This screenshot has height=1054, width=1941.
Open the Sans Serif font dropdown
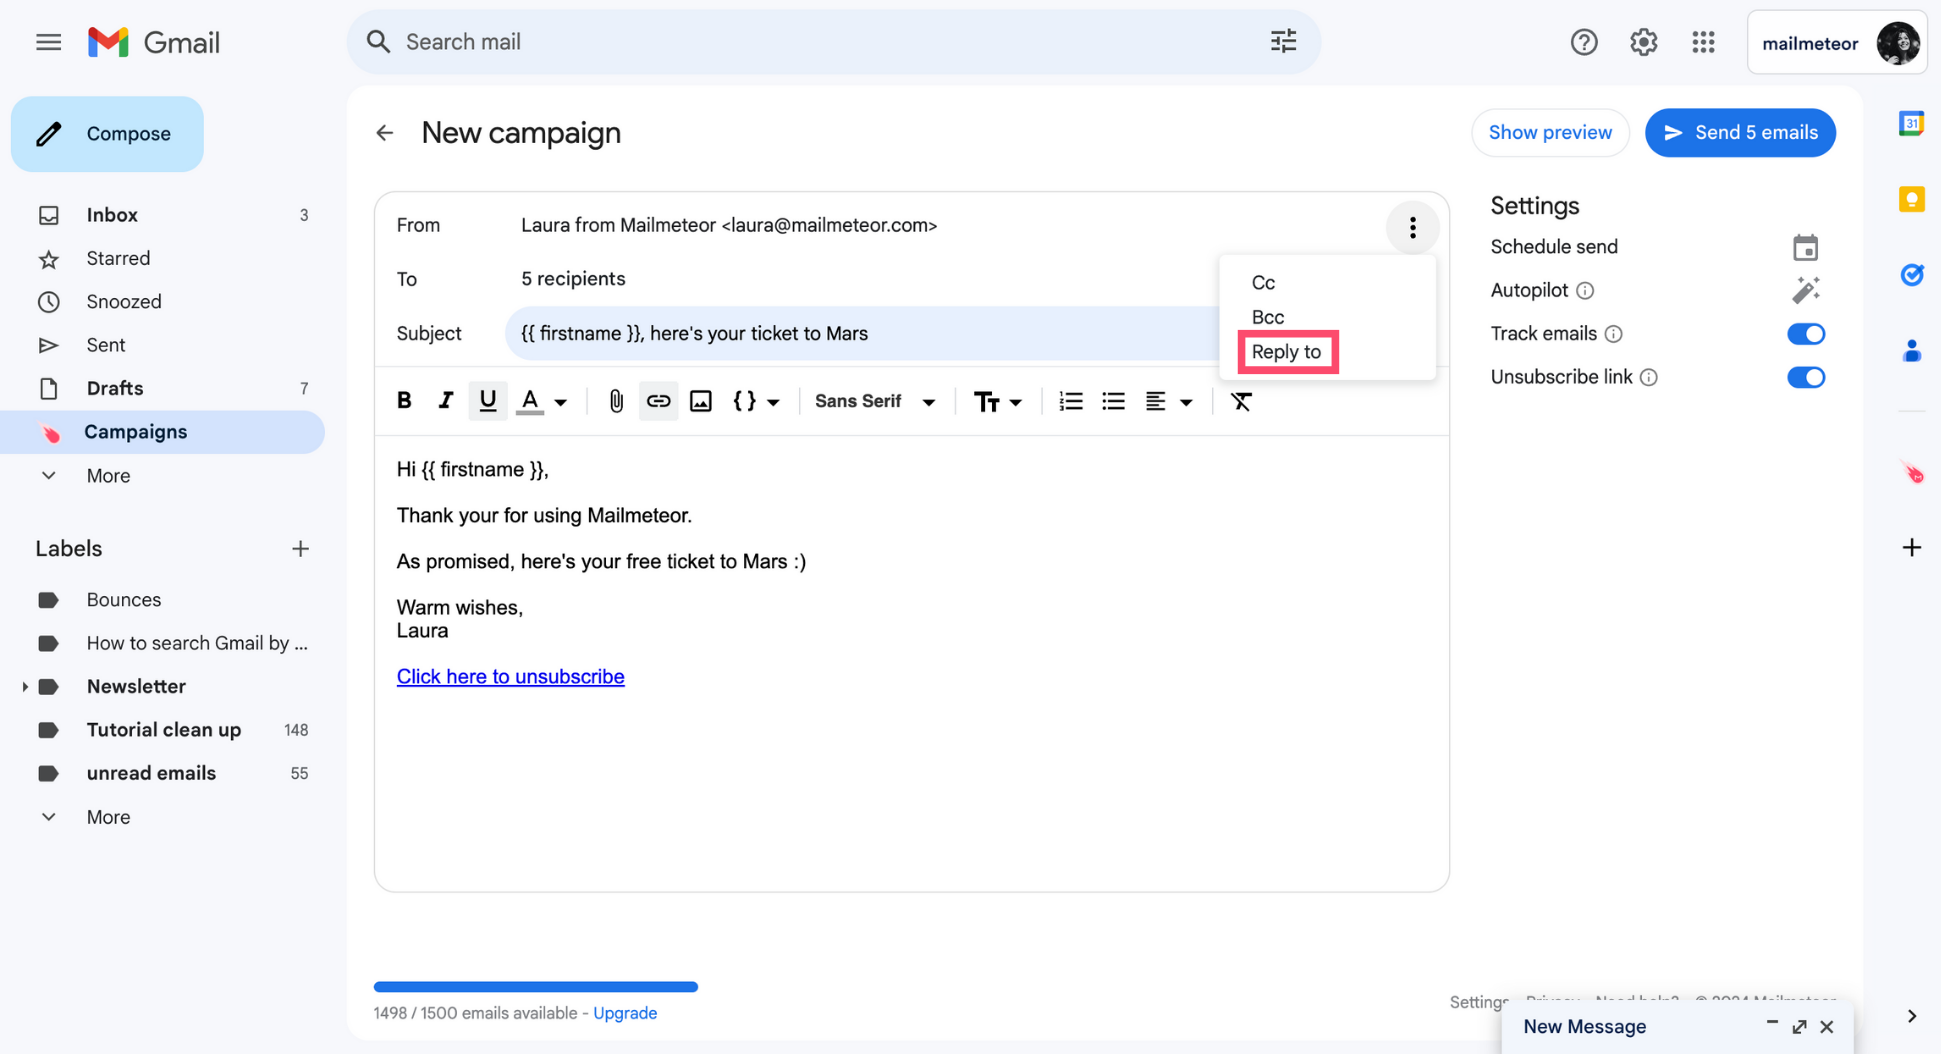coord(875,401)
